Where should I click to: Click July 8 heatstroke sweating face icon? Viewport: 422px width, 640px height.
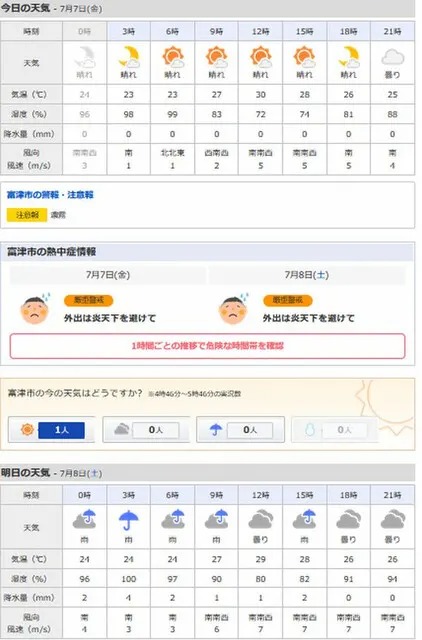[234, 309]
